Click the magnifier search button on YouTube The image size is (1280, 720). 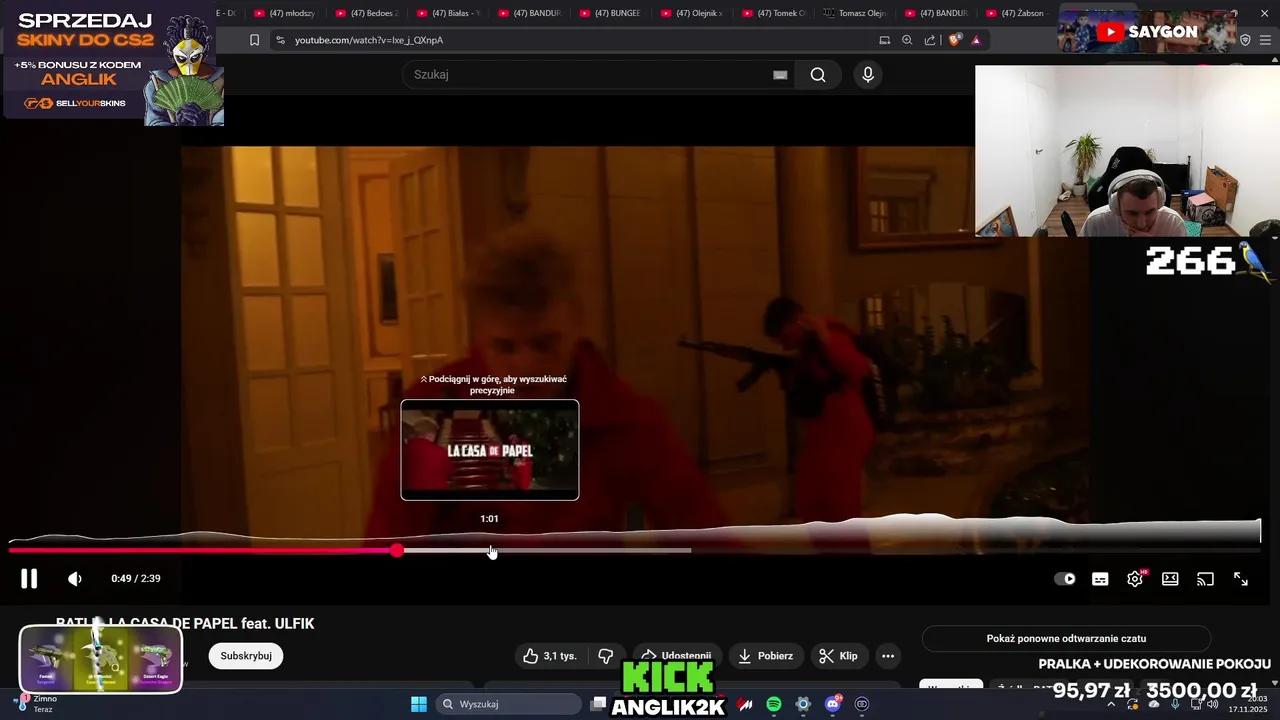click(x=818, y=75)
